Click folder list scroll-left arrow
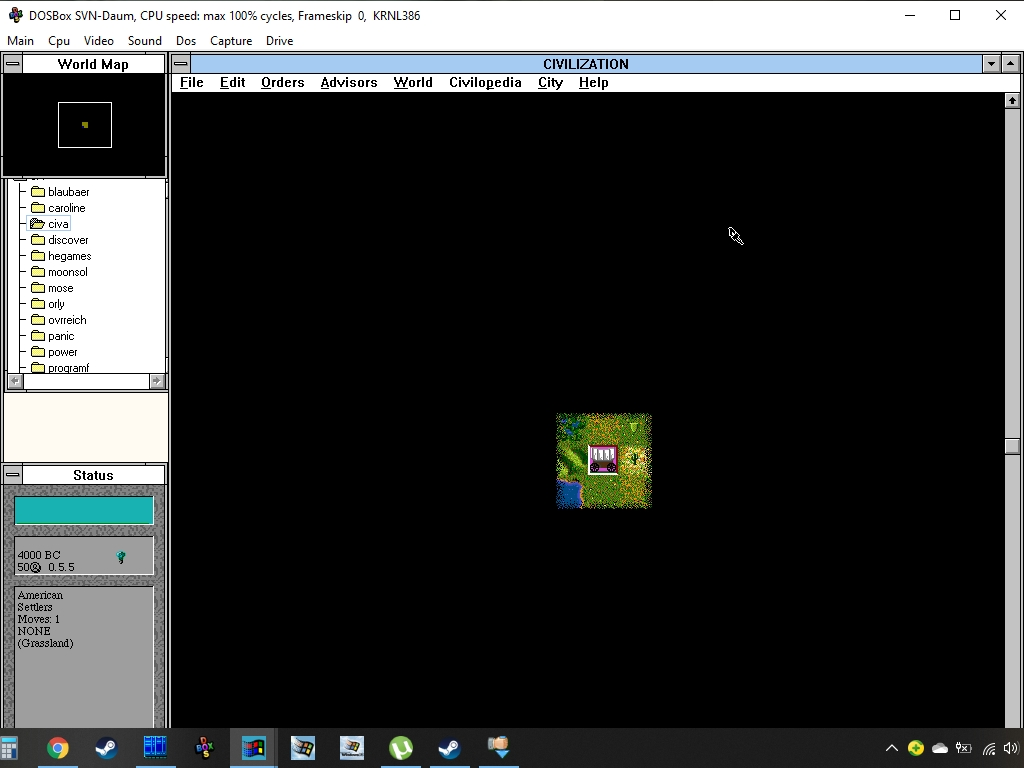Image resolution: width=1024 pixels, height=768 pixels. point(16,381)
